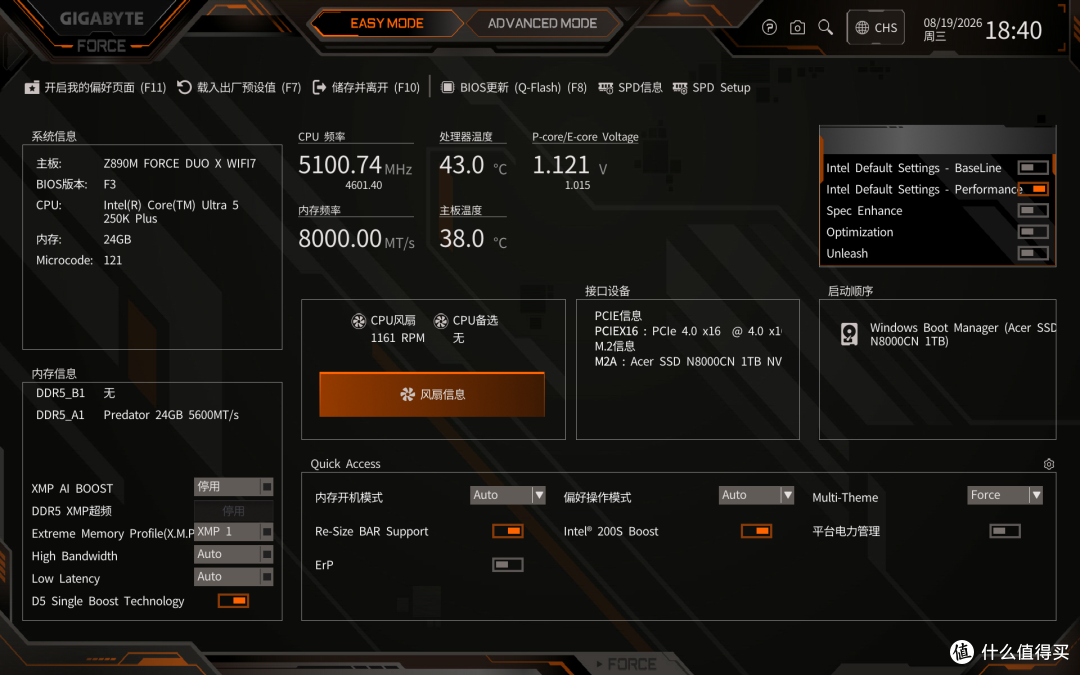Click DDR5_A1 Predator 24GB 5600MT/s row

137,415
